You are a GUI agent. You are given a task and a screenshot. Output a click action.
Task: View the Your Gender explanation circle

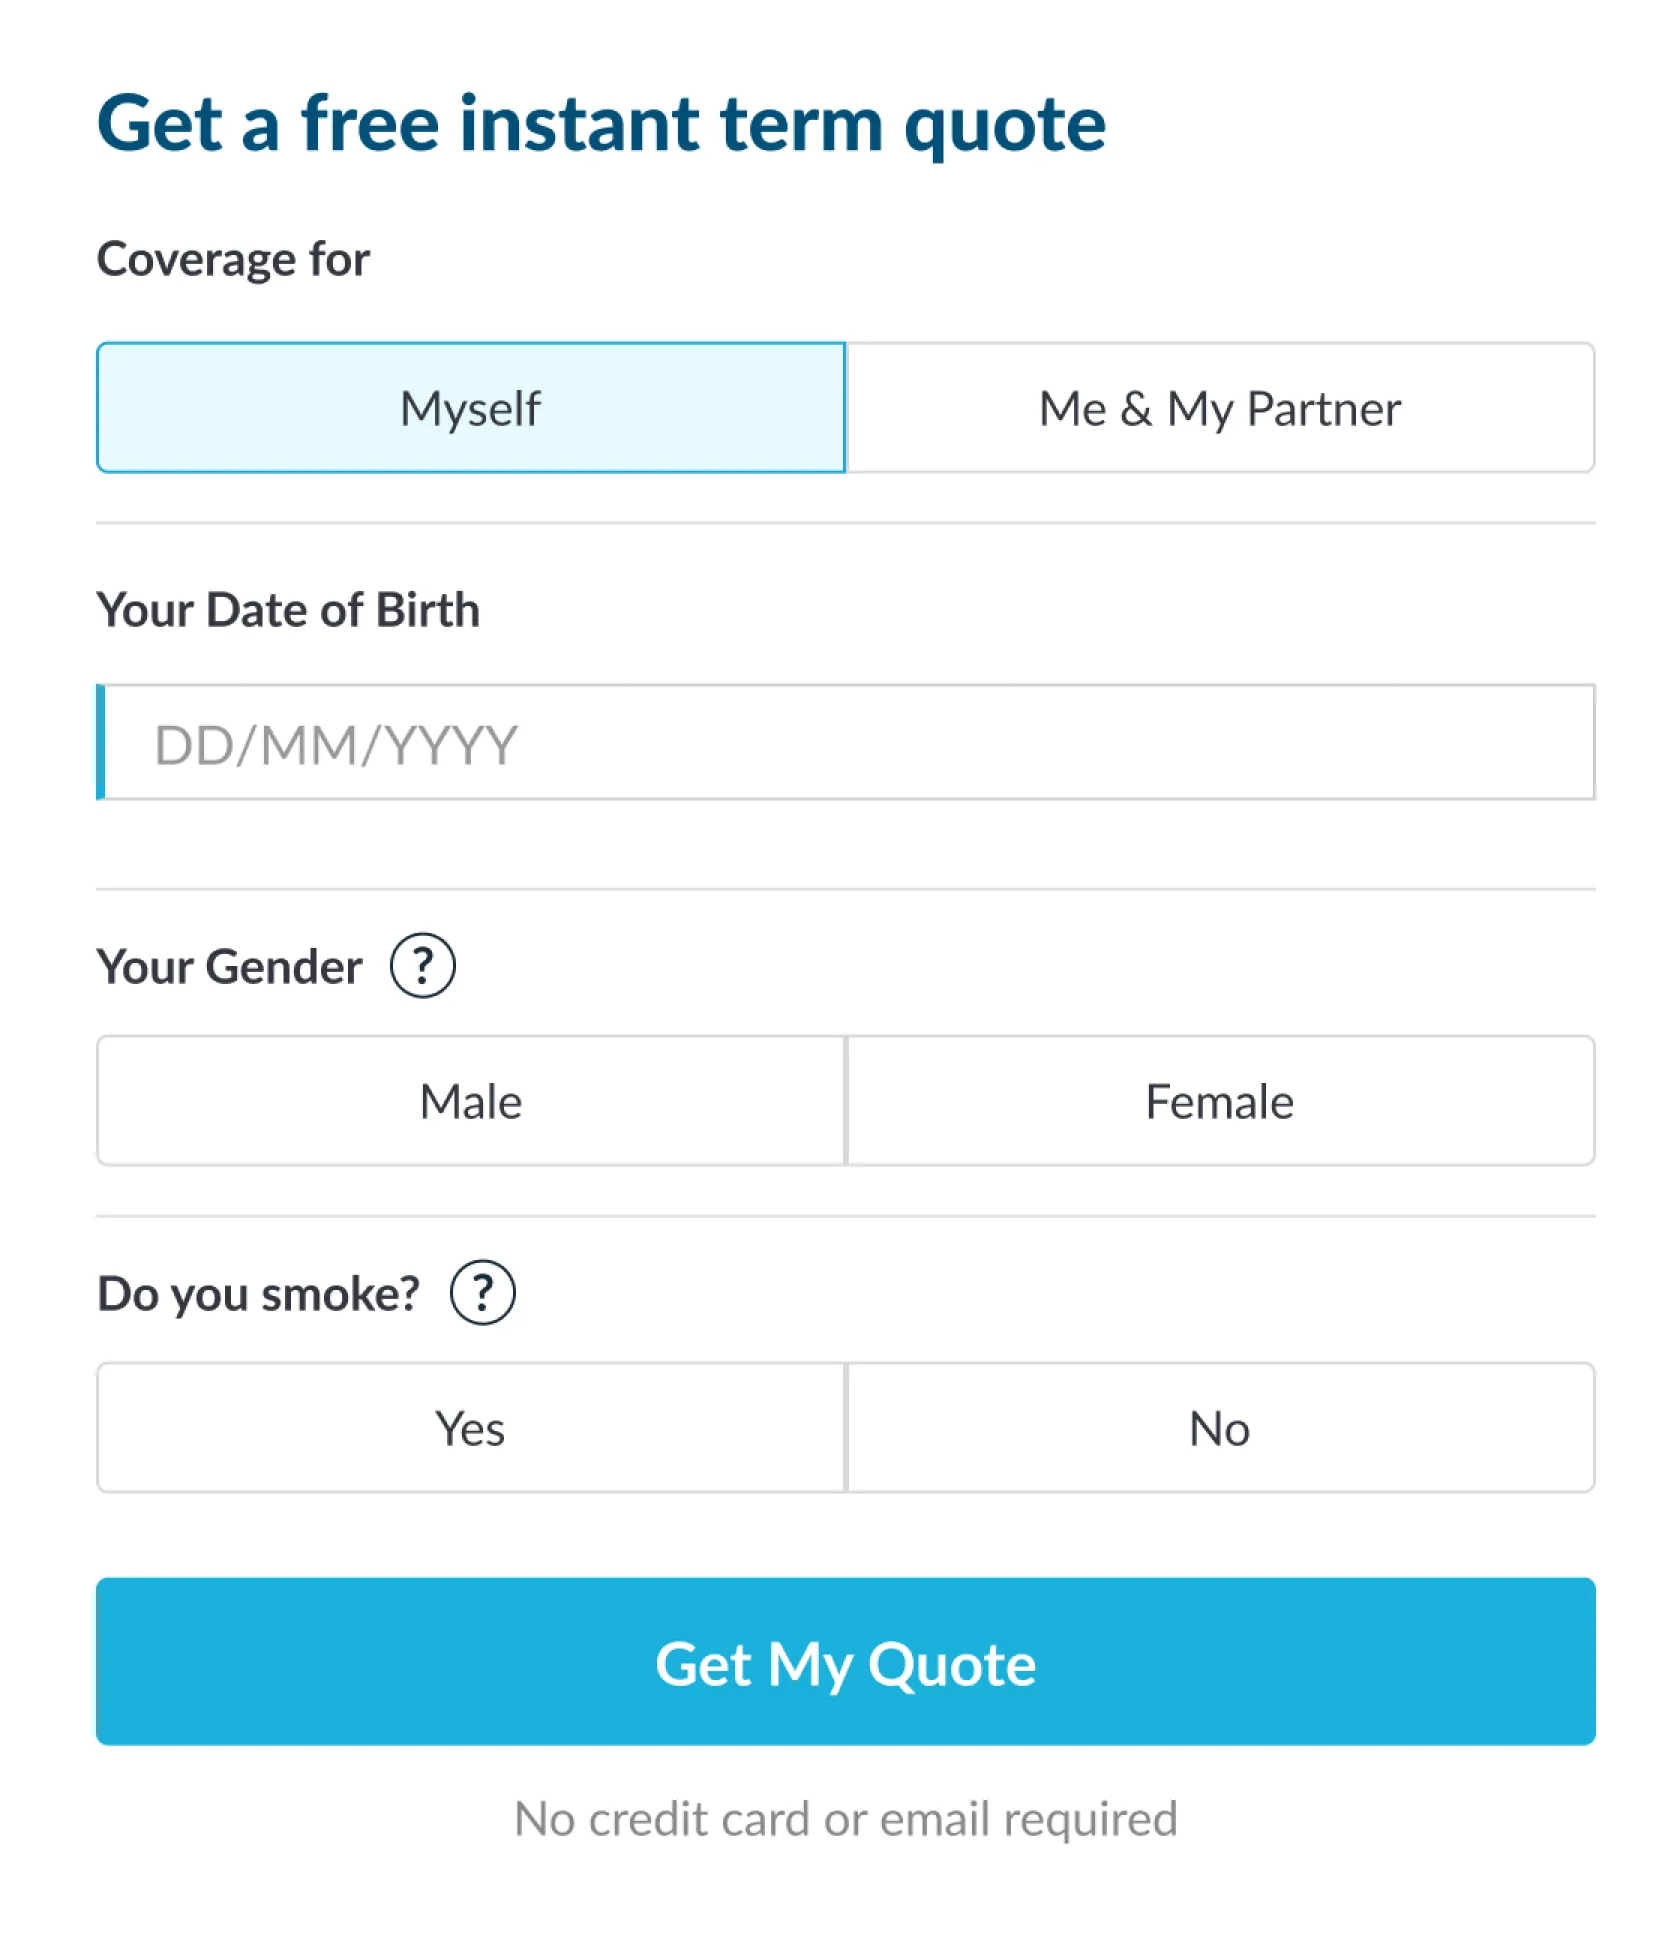[x=423, y=964]
